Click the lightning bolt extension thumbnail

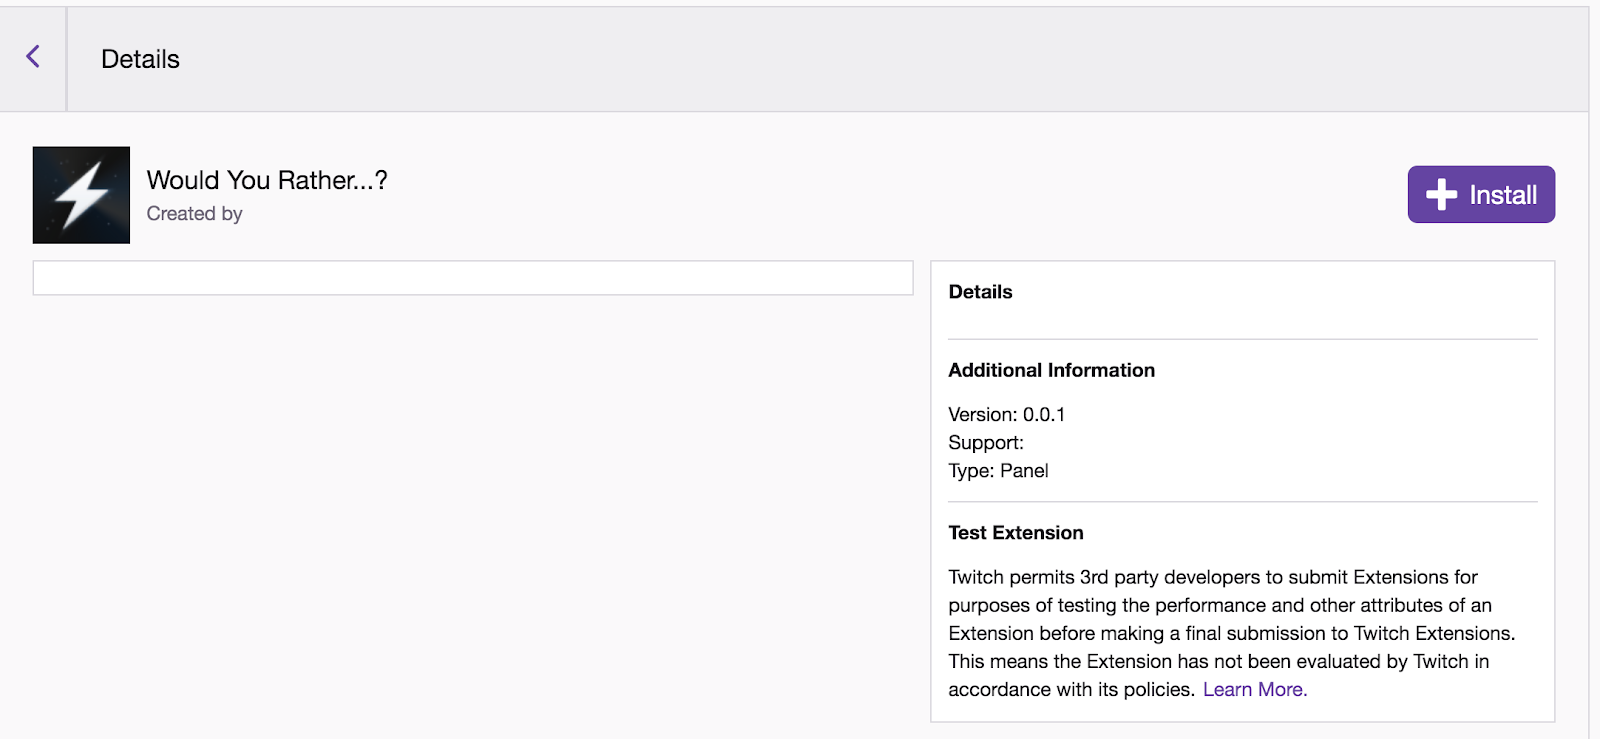[x=81, y=195]
